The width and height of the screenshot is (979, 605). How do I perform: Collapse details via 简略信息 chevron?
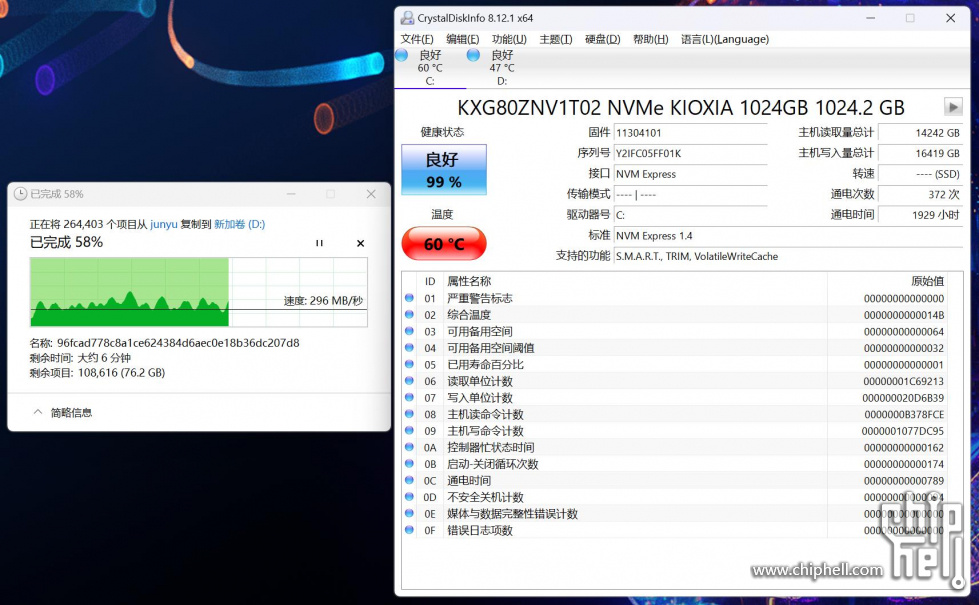(38, 412)
